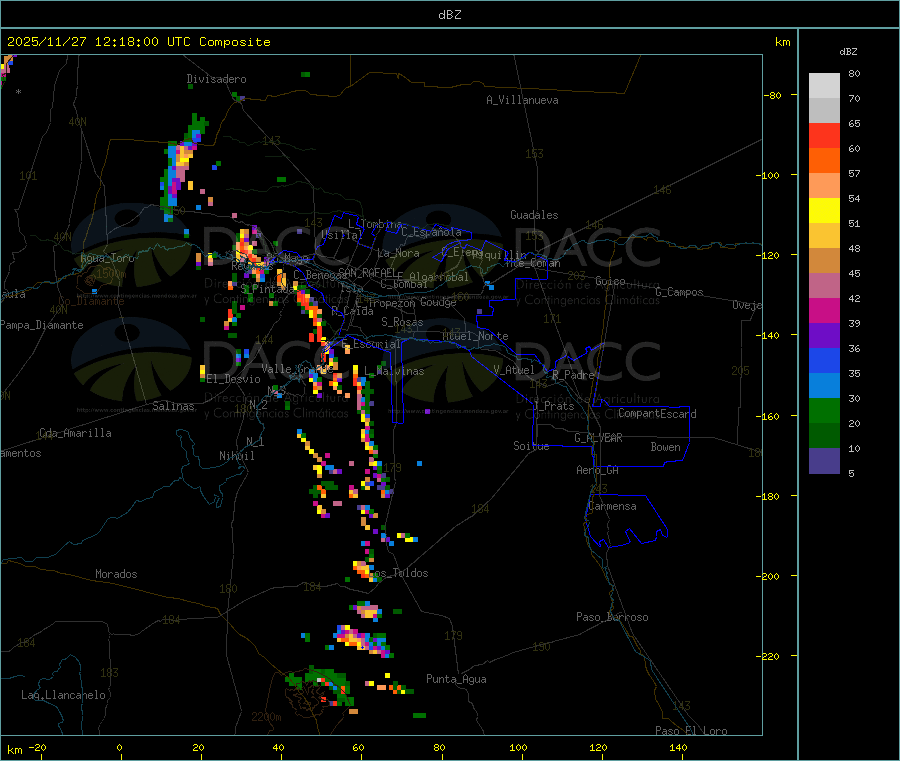Click the dark green 10-20 dBZ swatch
This screenshot has width=900, height=761.
[824, 436]
